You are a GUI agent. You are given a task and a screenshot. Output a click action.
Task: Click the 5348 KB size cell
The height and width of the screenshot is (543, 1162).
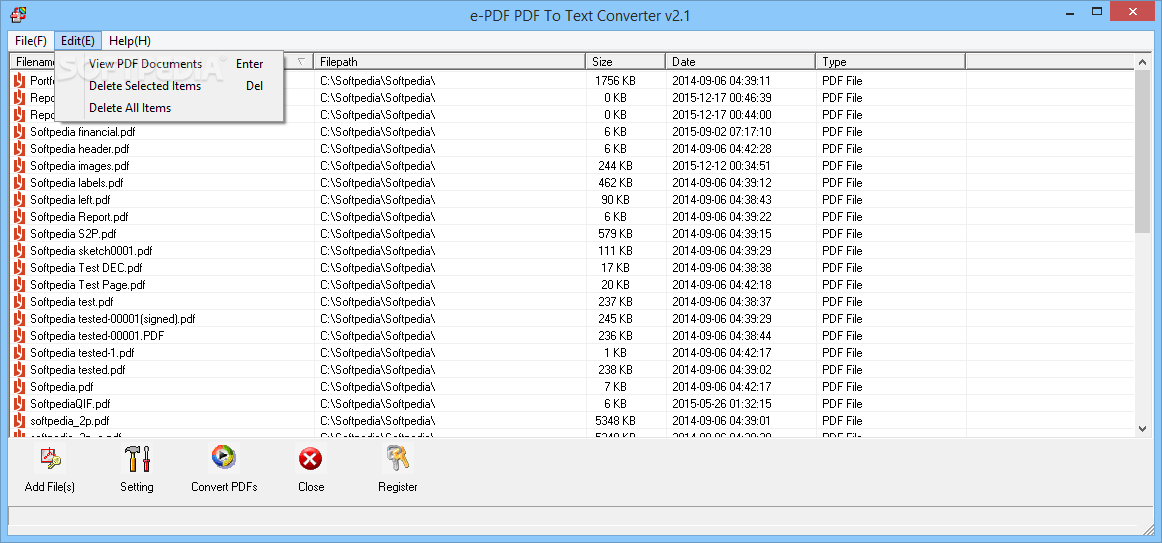tap(615, 422)
